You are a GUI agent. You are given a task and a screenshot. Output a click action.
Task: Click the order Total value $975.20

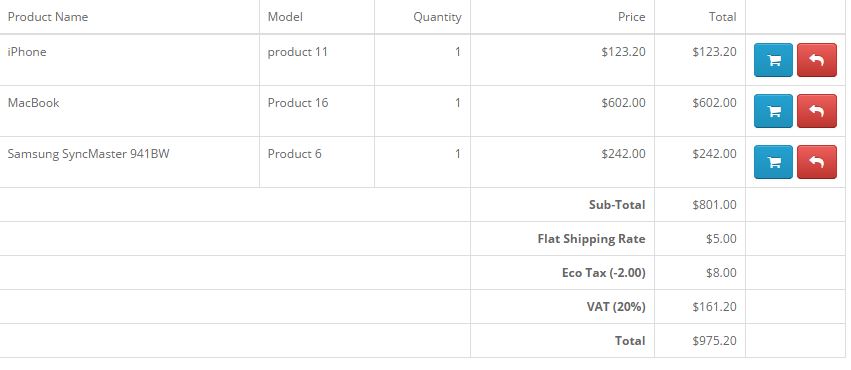pos(714,341)
